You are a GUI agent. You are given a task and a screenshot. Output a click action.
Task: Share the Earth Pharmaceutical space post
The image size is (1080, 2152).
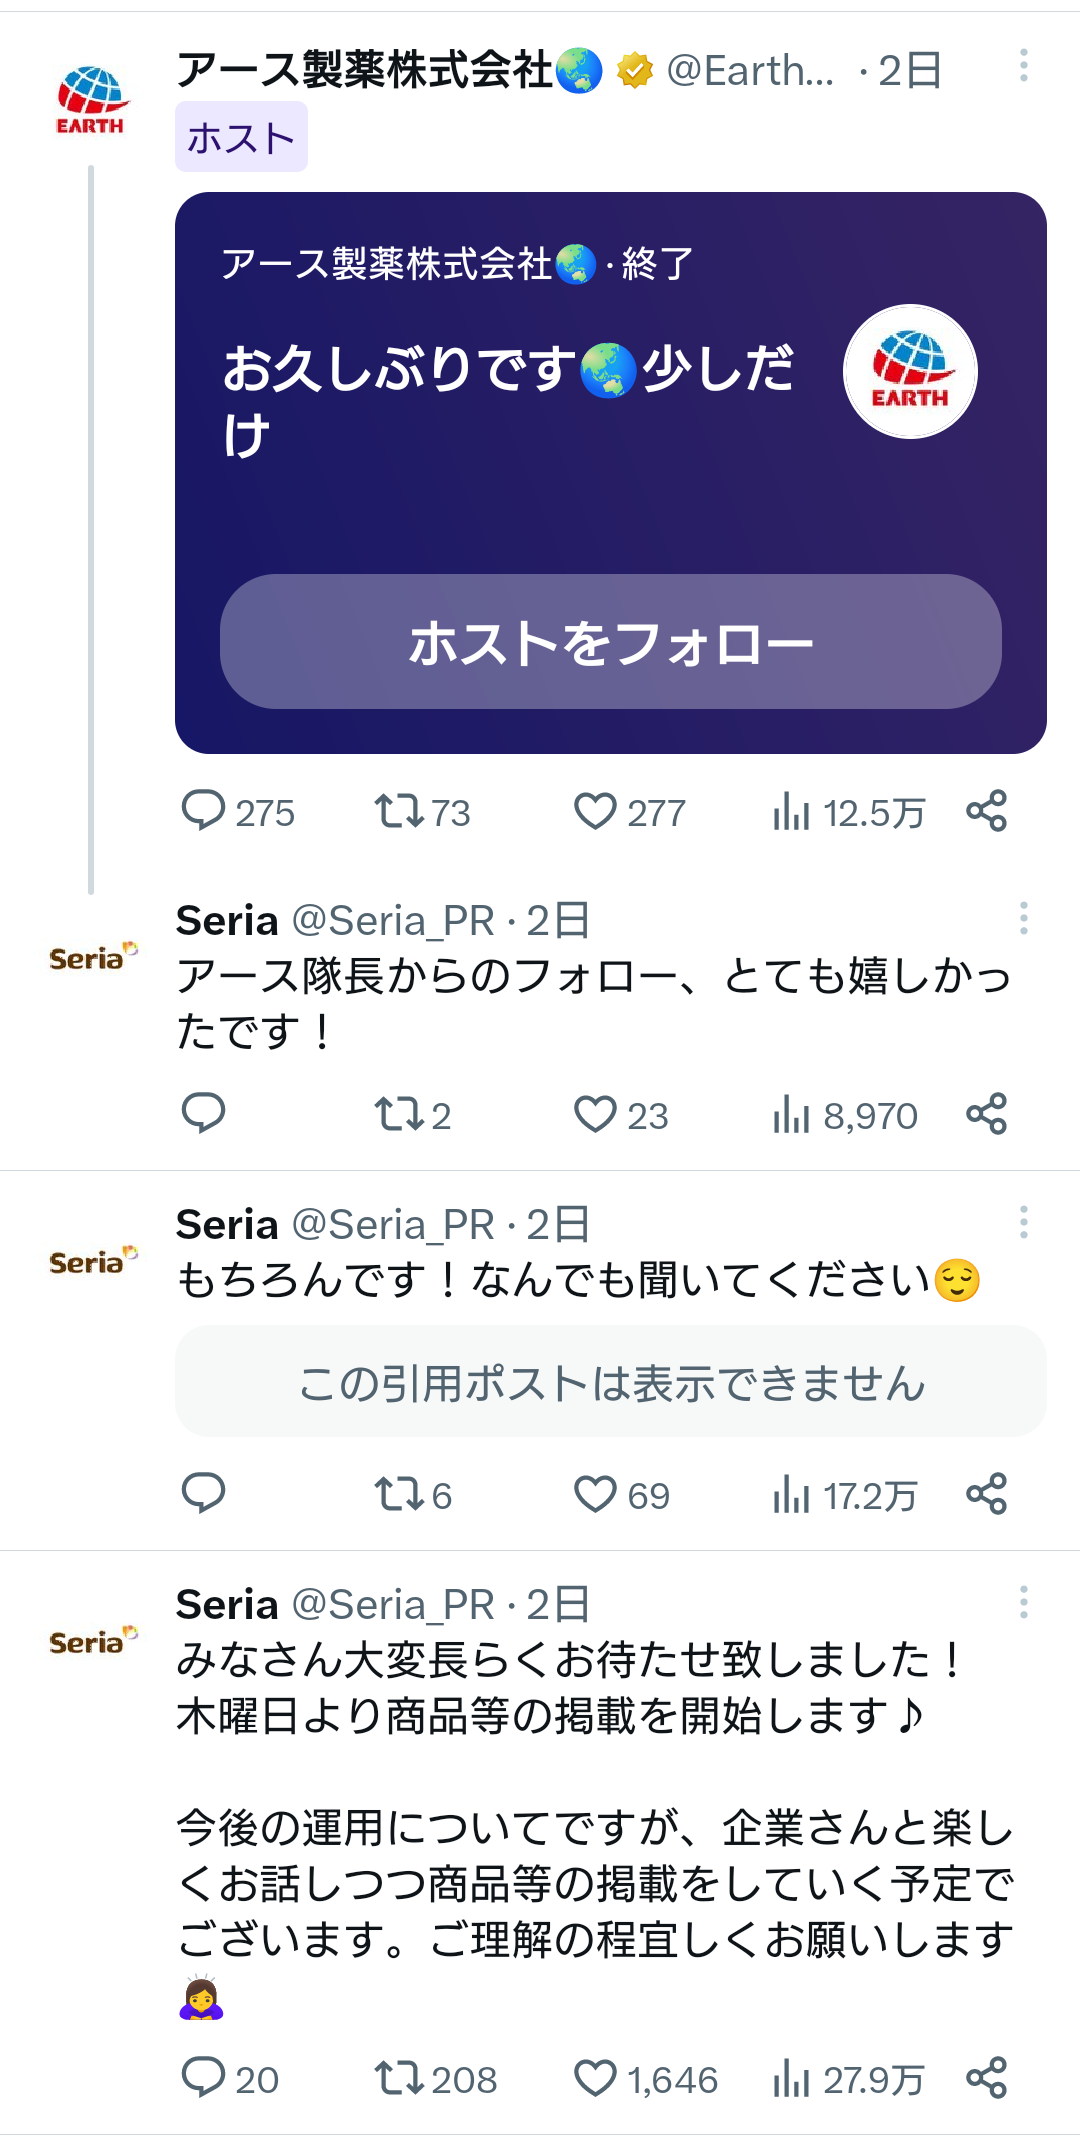(986, 811)
